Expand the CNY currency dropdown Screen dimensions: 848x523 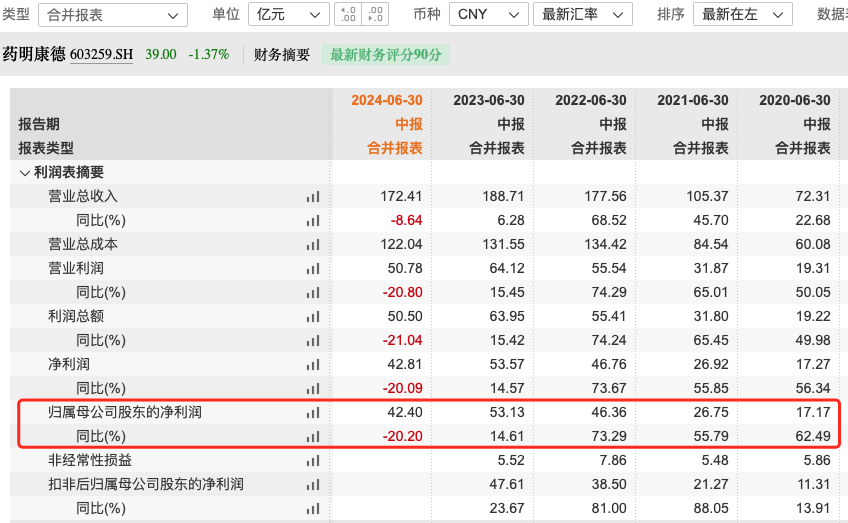[488, 15]
